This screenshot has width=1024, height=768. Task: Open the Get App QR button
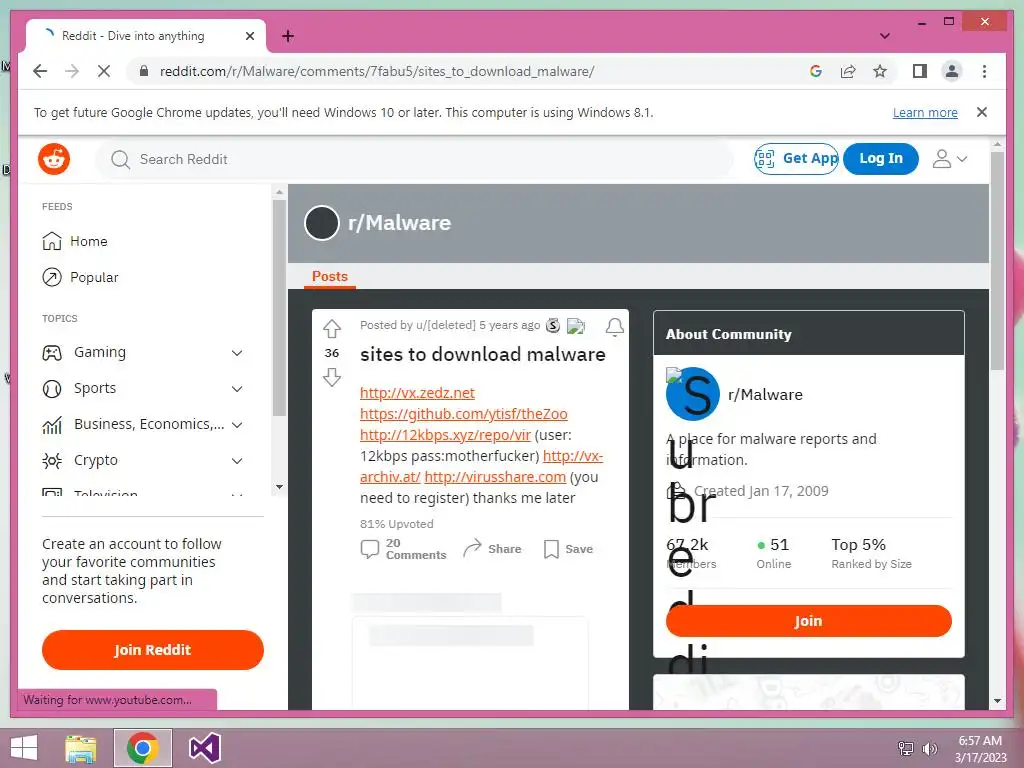point(796,159)
